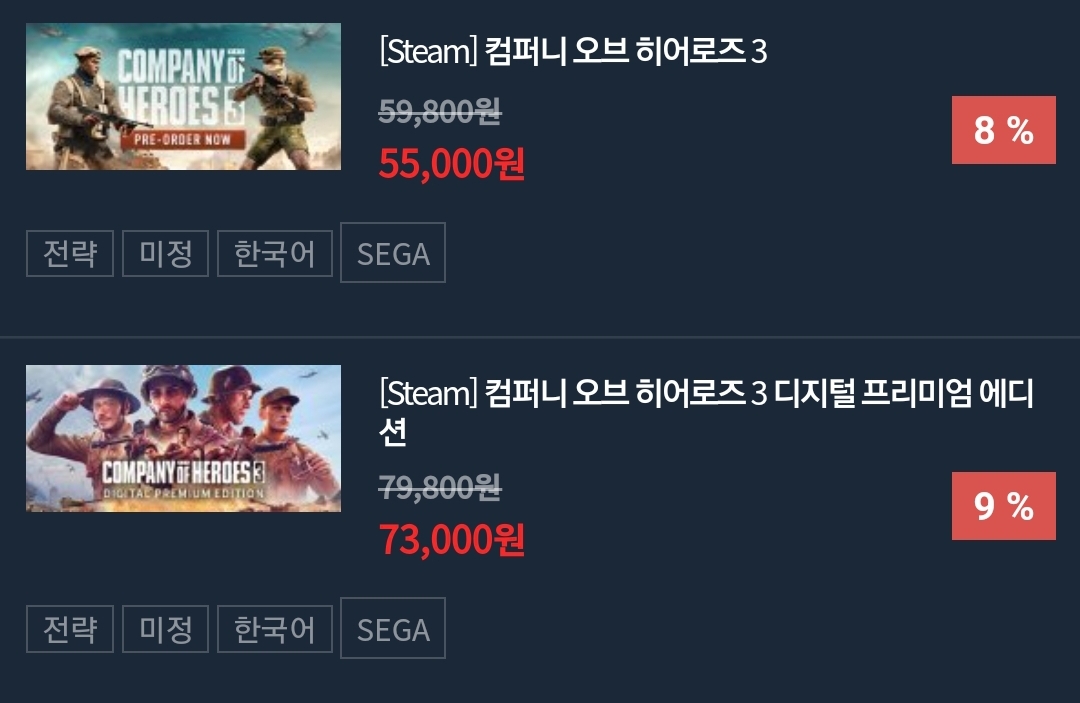
Task: Select the 미정 tag under the Premium Edition
Action: point(165,629)
